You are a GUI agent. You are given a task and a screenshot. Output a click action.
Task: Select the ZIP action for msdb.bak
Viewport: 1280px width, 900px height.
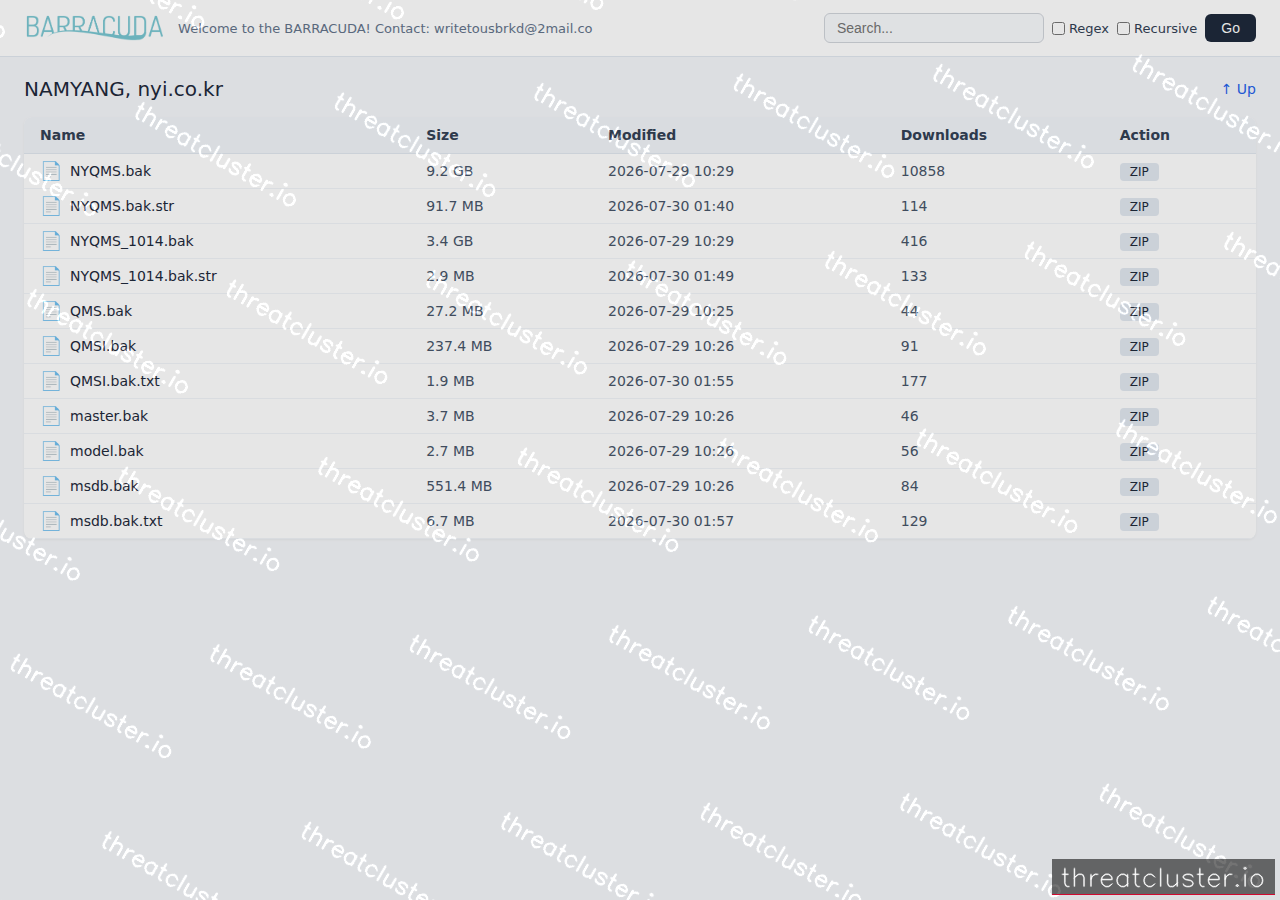pos(1139,487)
